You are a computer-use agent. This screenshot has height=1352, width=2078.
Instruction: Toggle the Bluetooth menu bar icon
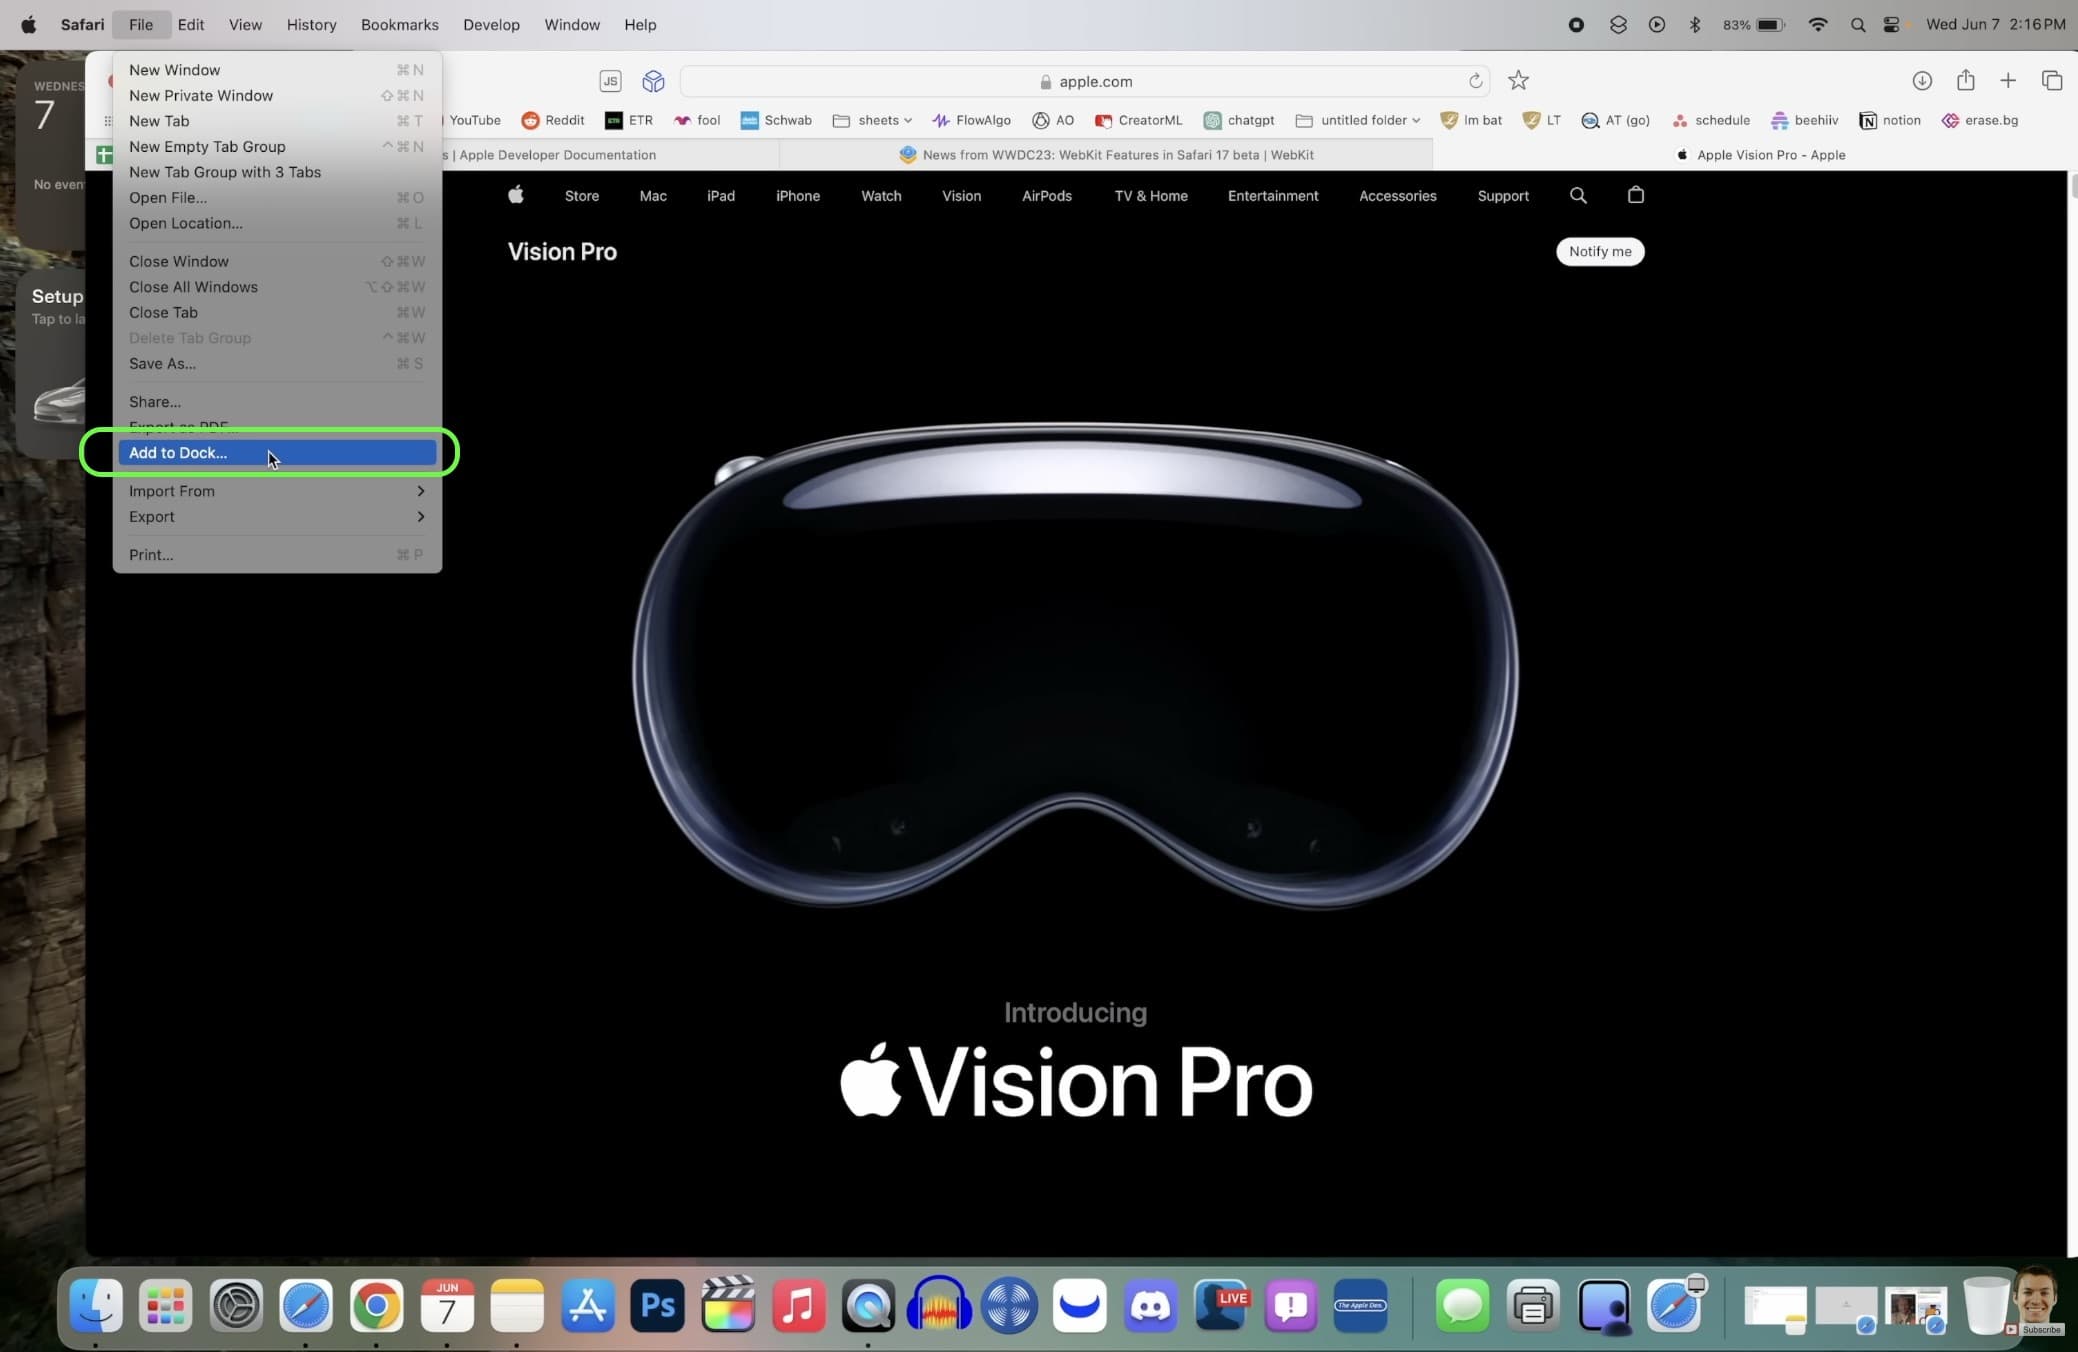coord(1694,25)
